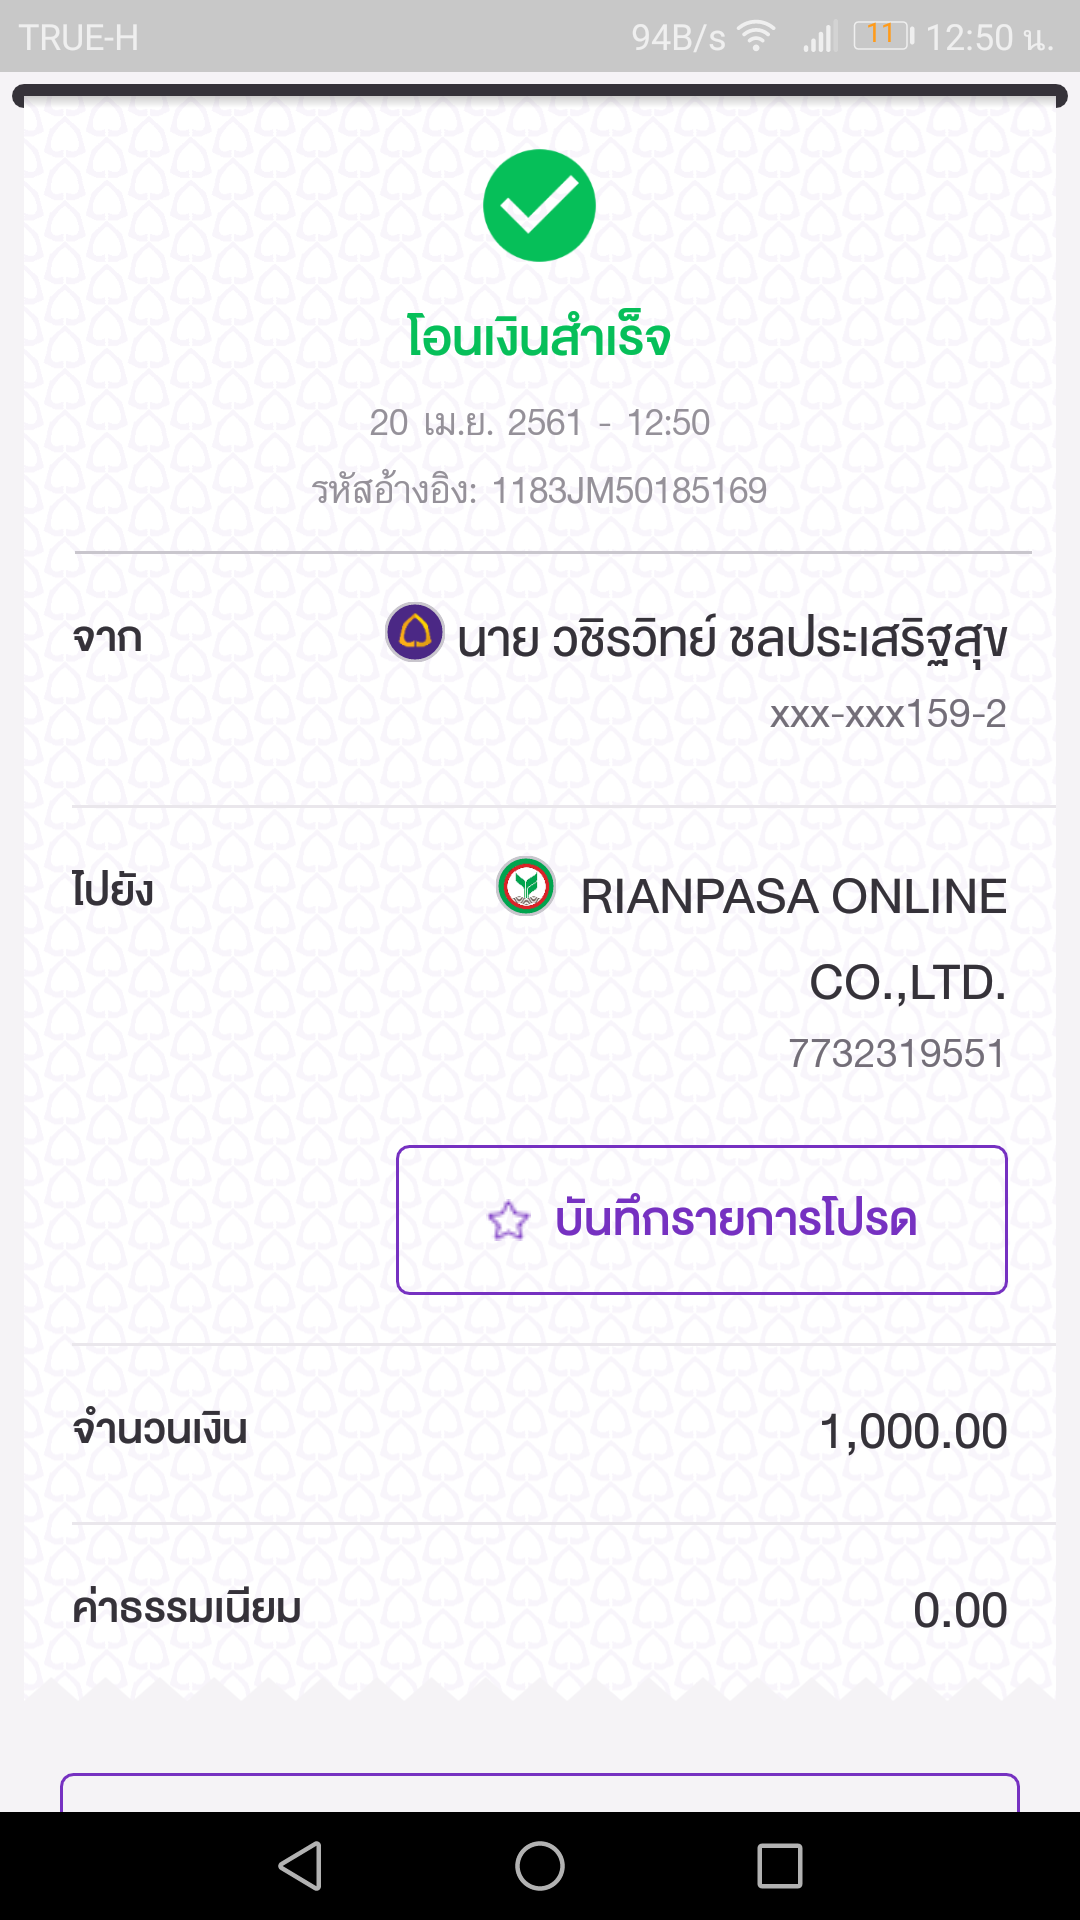The image size is (1080, 1920).
Task: Tap the fee value 0.00
Action: 960,1610
